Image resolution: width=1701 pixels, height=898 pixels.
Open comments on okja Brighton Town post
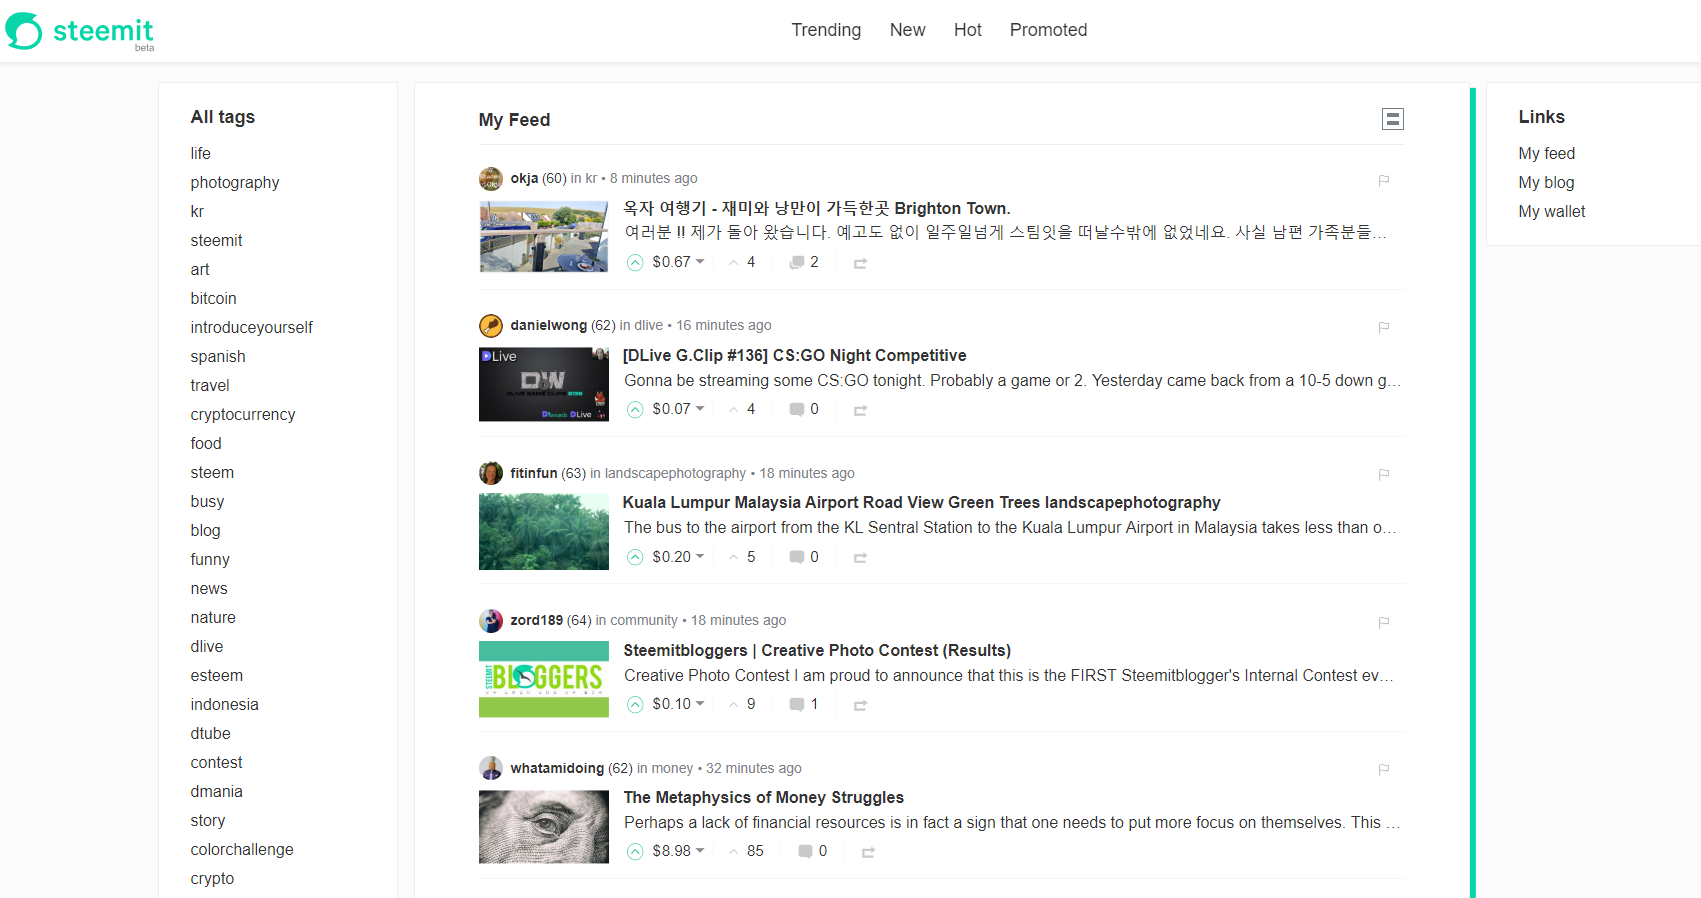pyautogui.click(x=804, y=262)
